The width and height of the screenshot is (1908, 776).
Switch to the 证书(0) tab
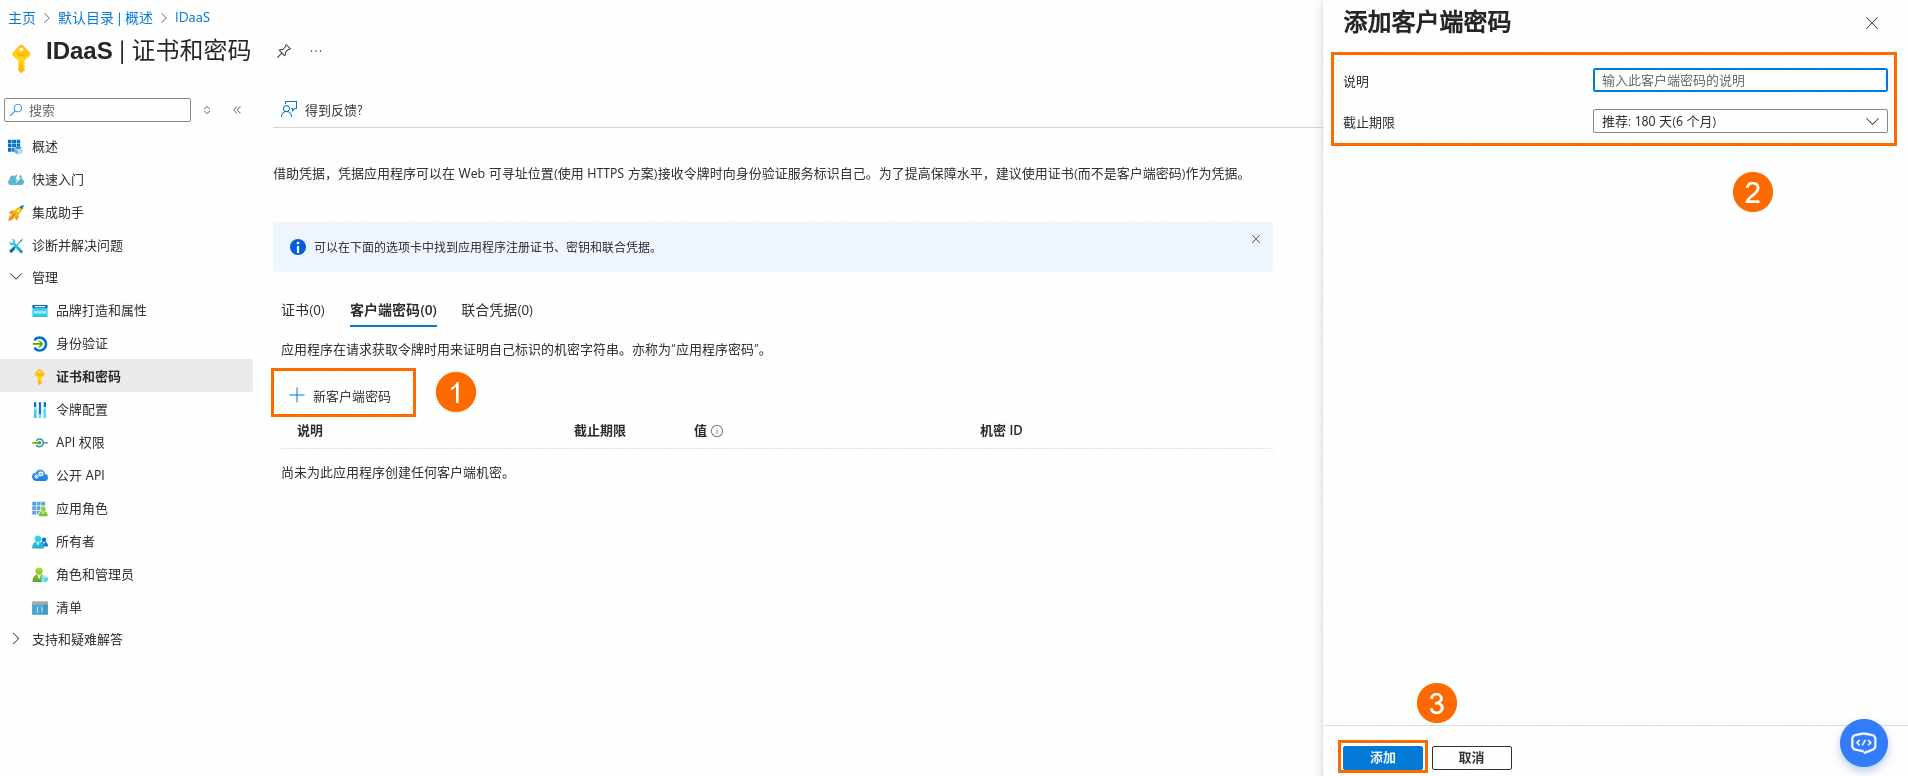[x=303, y=310]
